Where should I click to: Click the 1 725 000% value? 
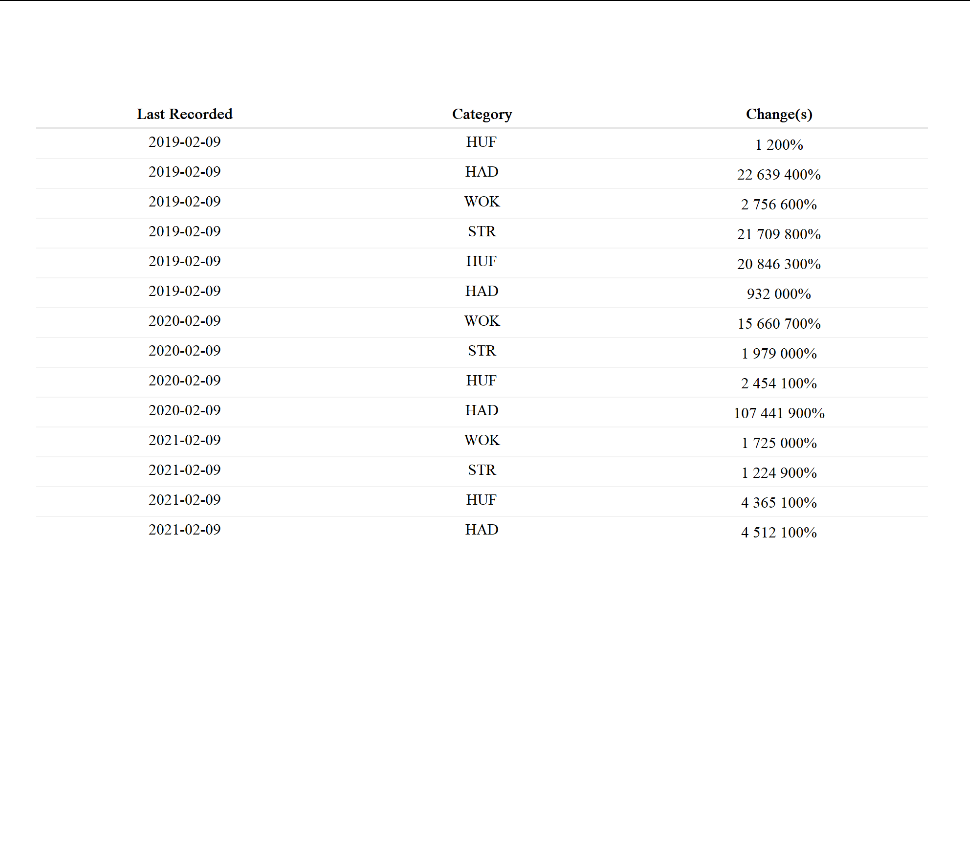click(x=778, y=443)
